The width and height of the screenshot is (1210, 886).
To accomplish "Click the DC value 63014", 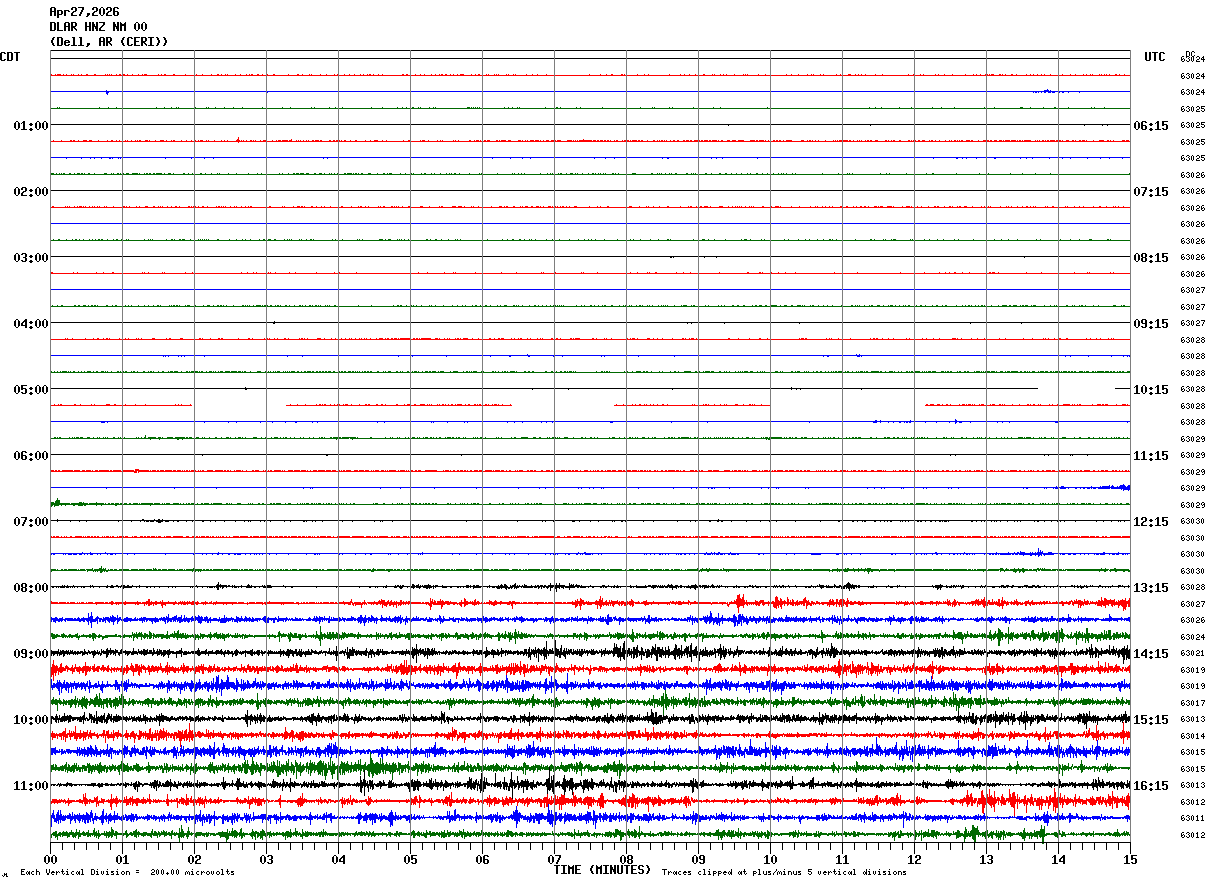I will tap(1192, 736).
